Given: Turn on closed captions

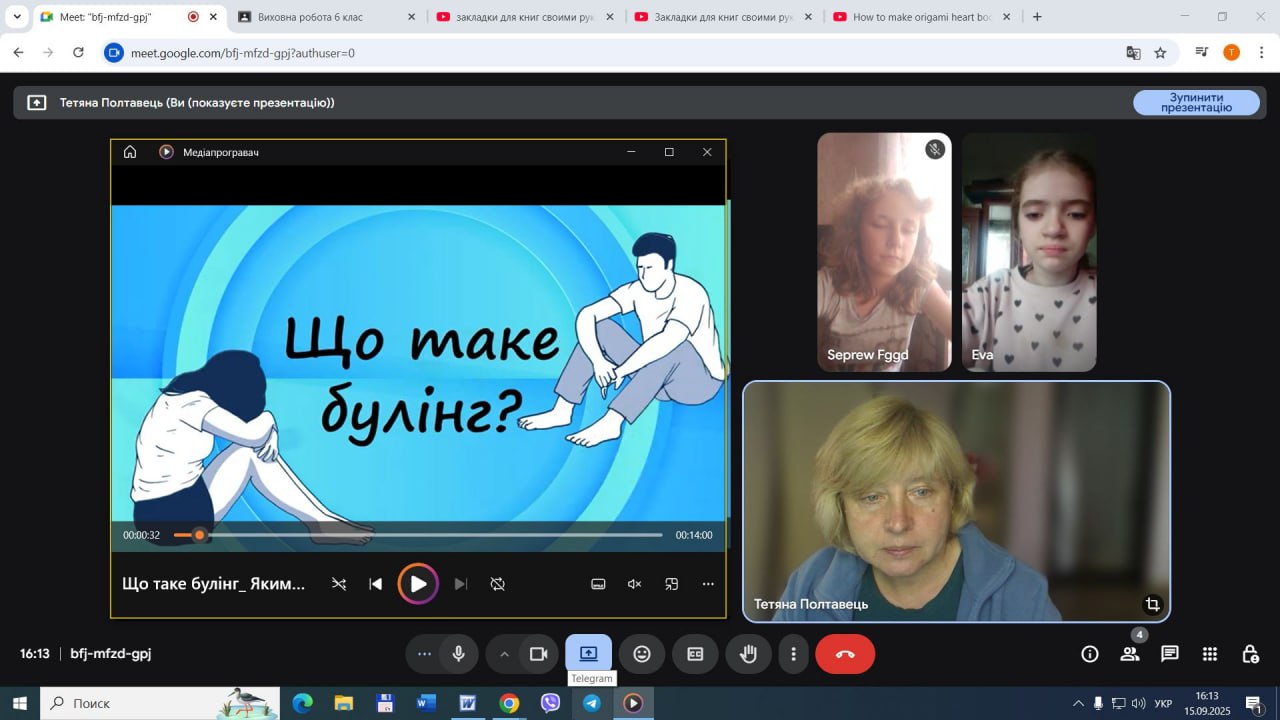Looking at the screenshot, I should coord(695,654).
